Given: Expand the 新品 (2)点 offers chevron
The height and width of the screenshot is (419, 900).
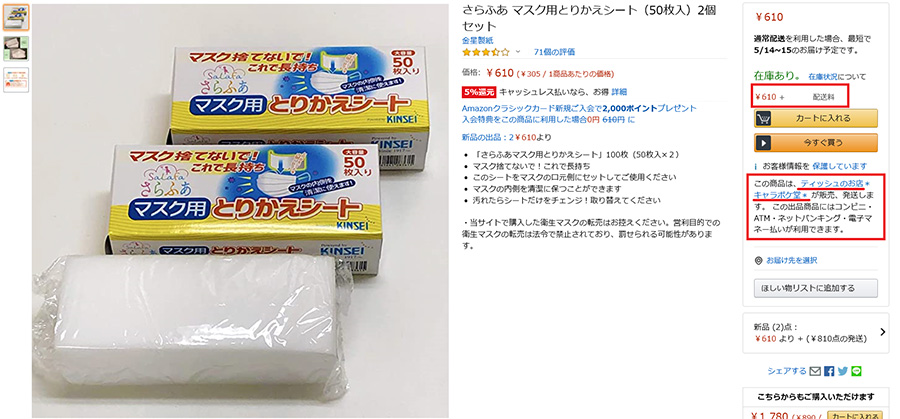Looking at the screenshot, I should point(883,332).
